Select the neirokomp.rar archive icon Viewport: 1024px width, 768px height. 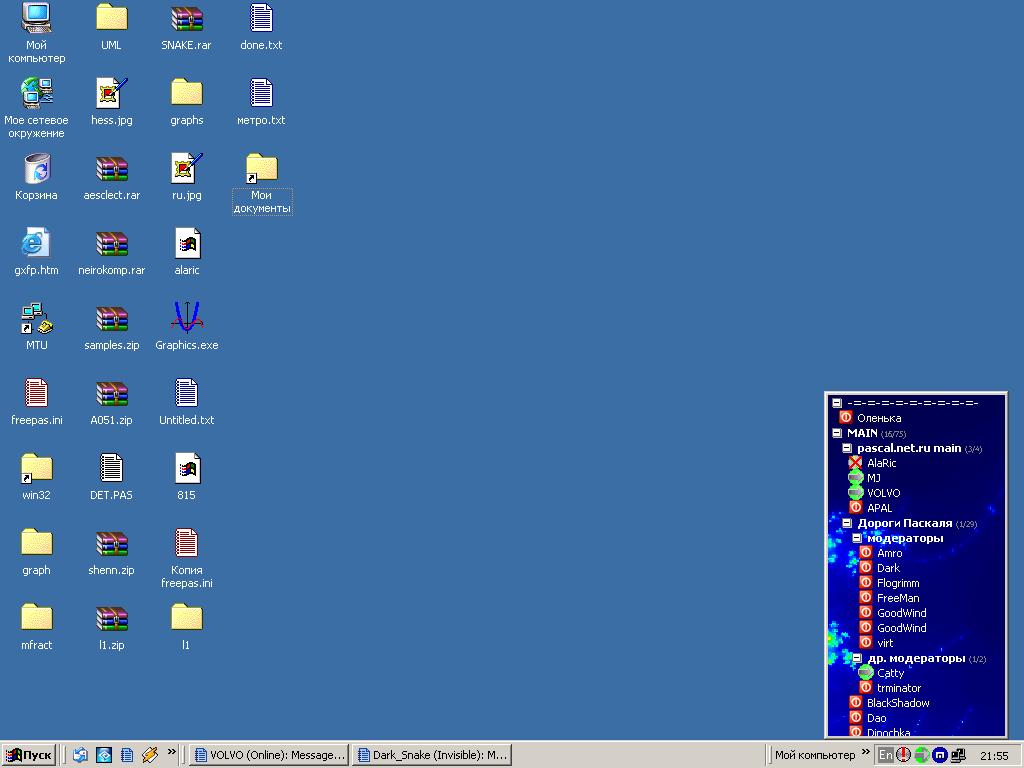pyautogui.click(x=111, y=244)
